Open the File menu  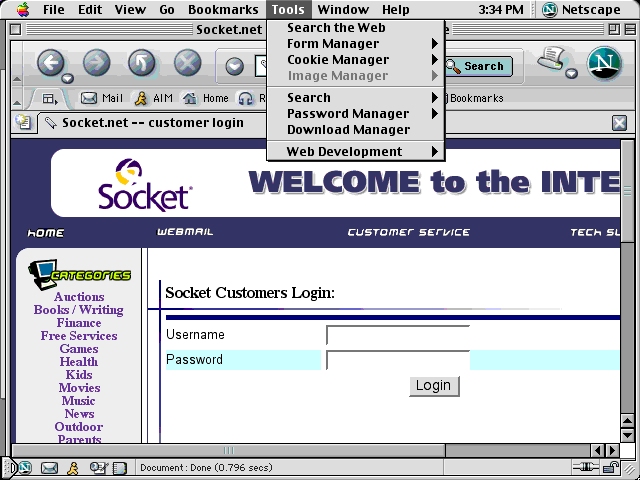pyautogui.click(x=53, y=9)
